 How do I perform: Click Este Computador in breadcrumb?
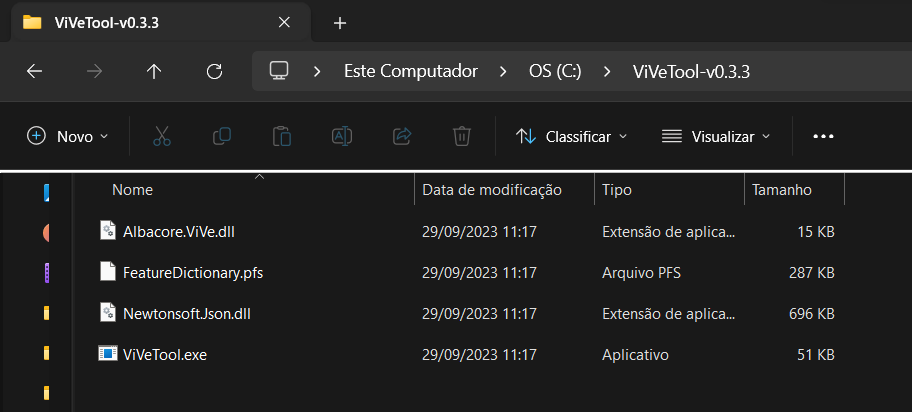point(411,72)
